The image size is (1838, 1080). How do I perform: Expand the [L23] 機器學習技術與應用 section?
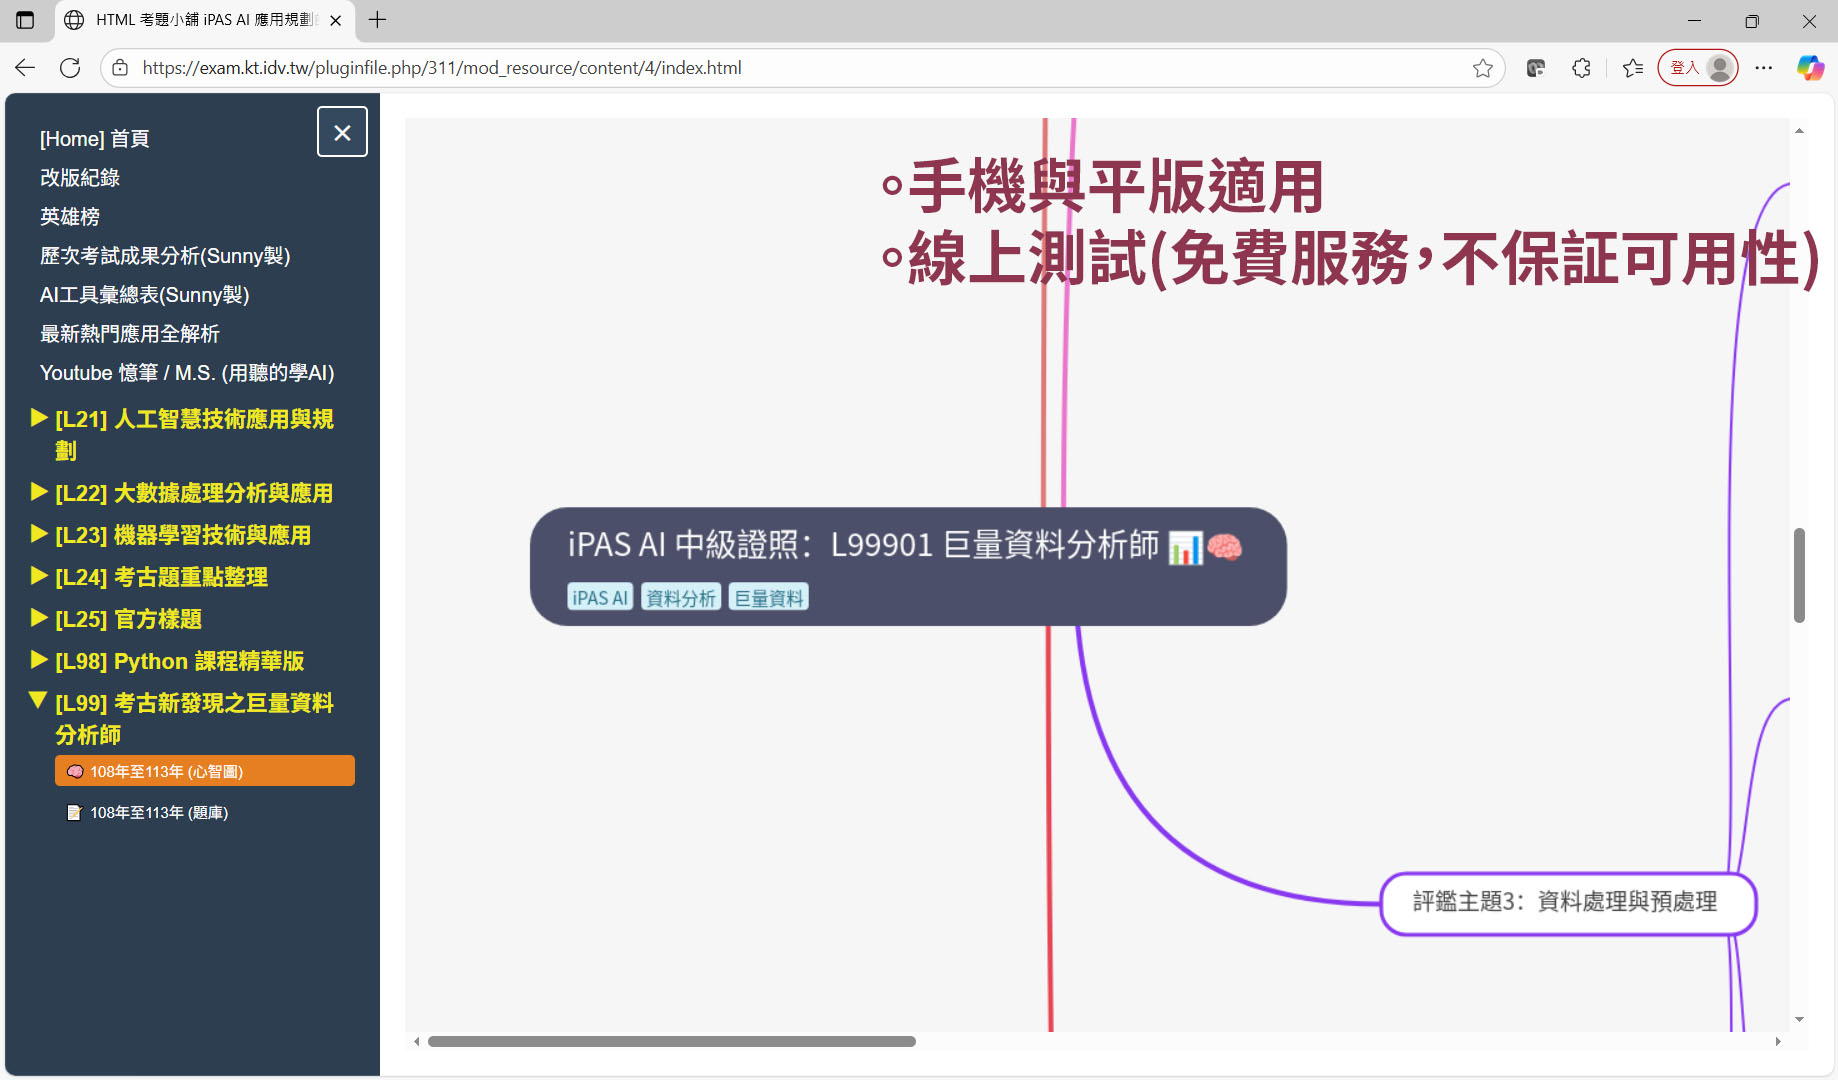tap(182, 535)
